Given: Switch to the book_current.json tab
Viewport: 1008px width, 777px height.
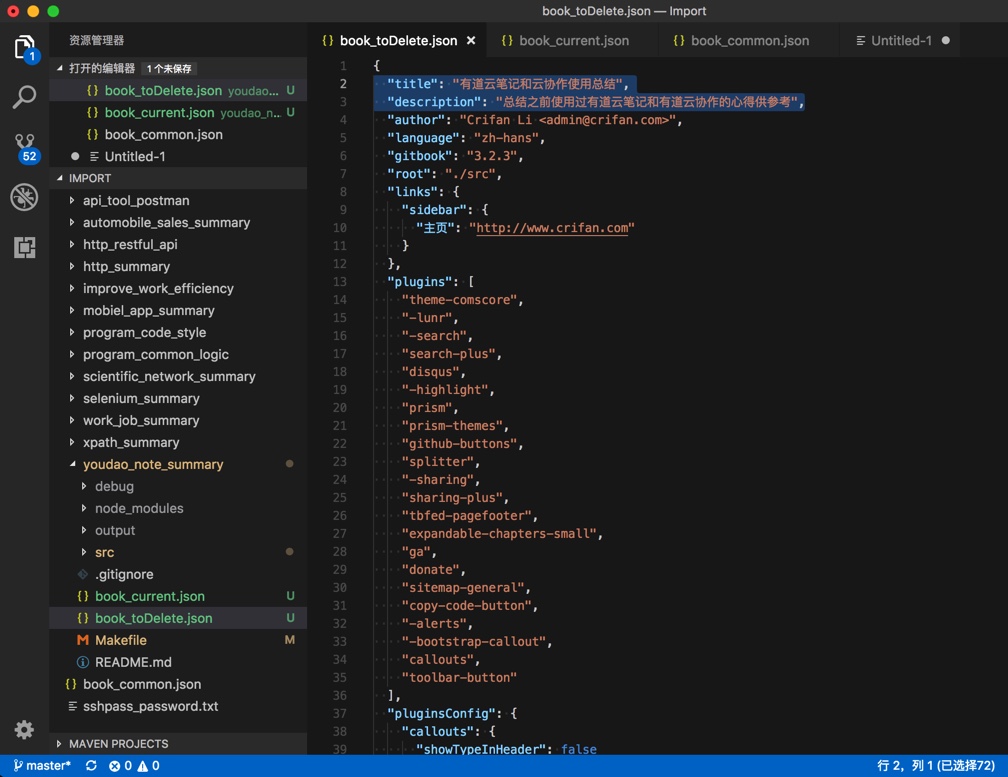Looking at the screenshot, I should pos(573,41).
